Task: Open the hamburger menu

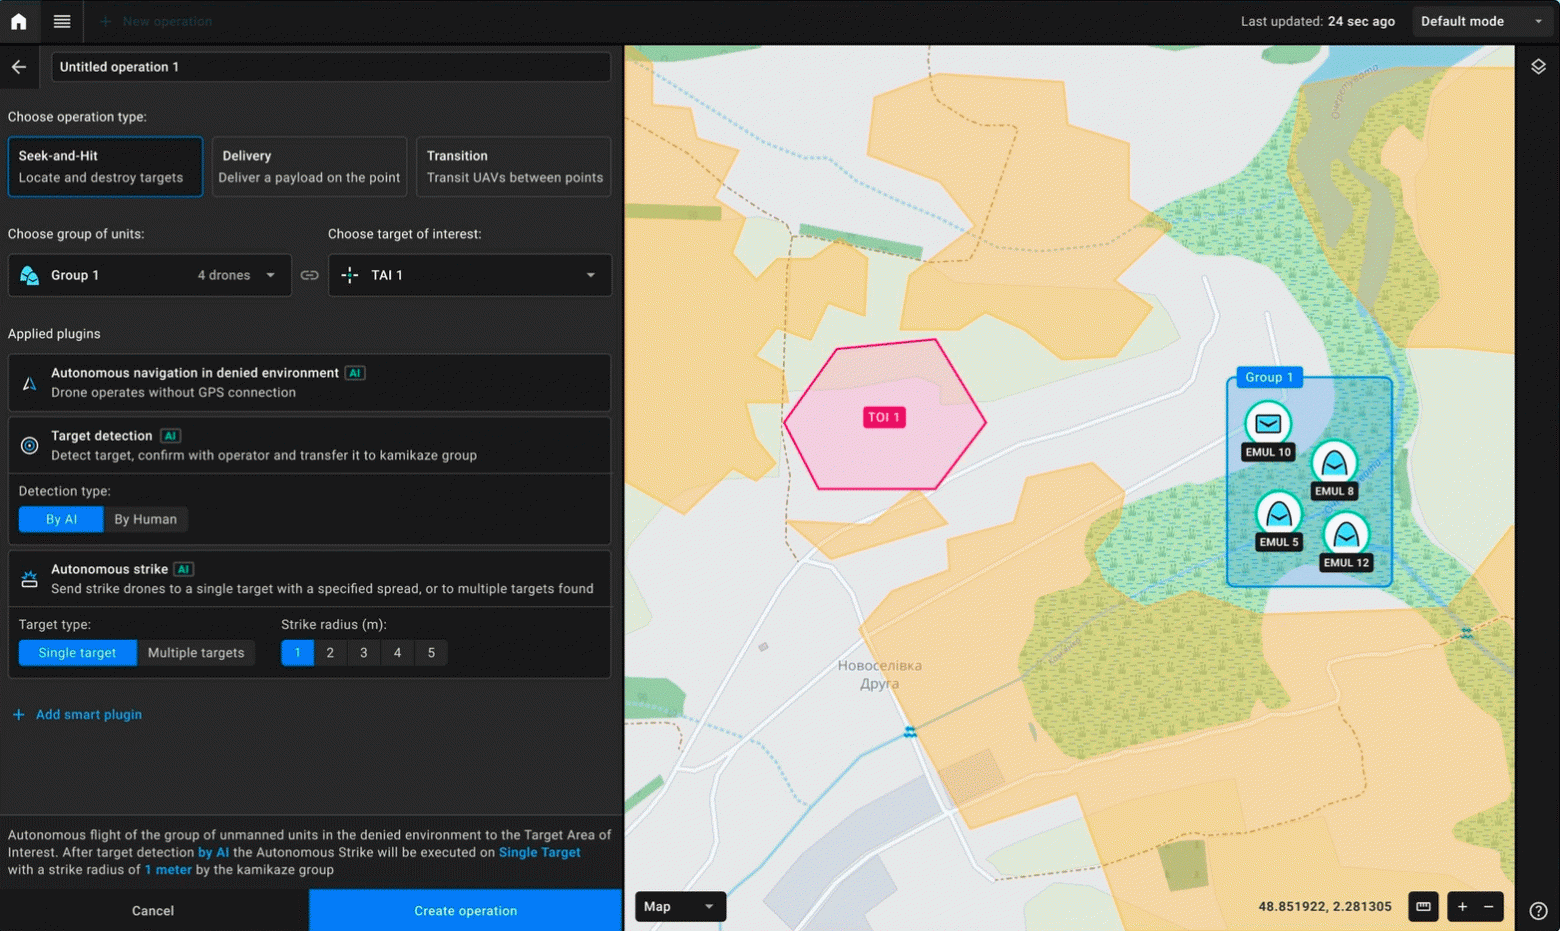Action: (62, 21)
